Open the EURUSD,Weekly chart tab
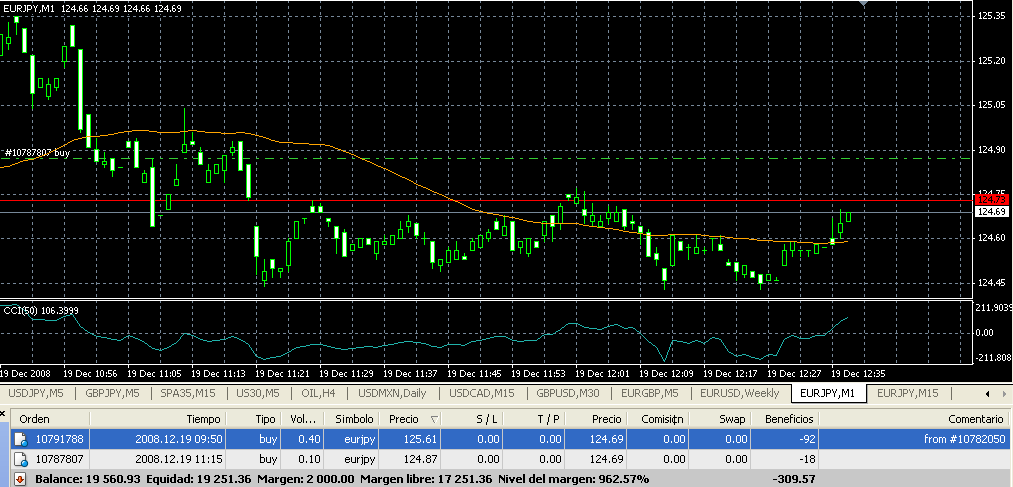The height and width of the screenshot is (487, 1013). (x=740, y=393)
